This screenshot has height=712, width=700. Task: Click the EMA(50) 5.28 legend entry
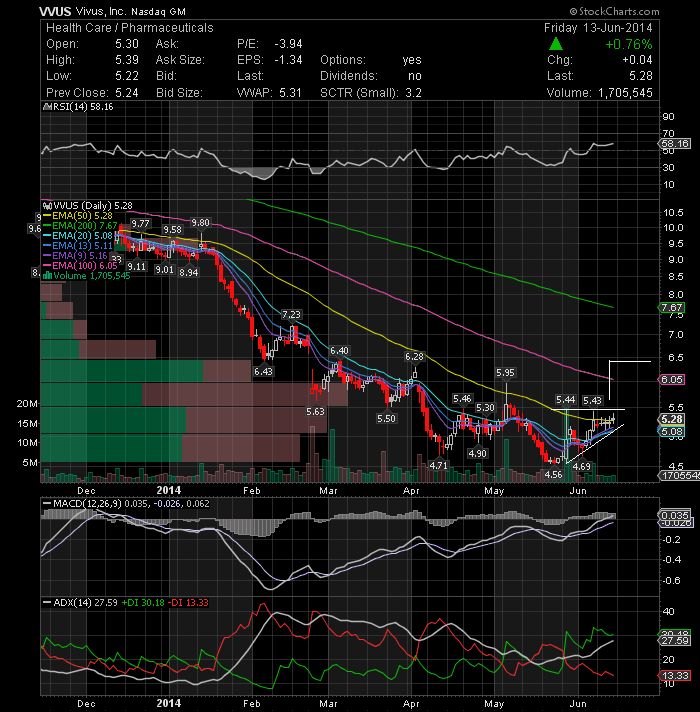coord(78,216)
